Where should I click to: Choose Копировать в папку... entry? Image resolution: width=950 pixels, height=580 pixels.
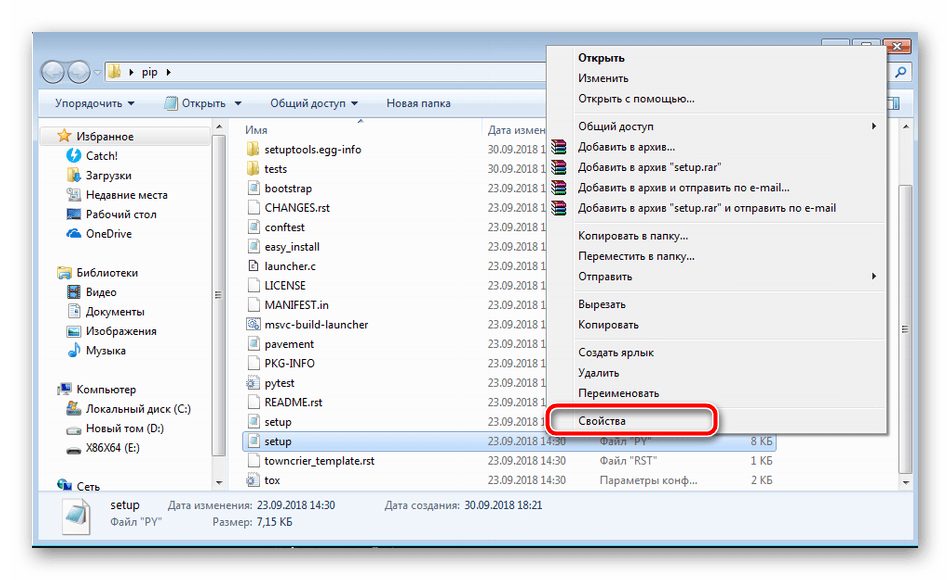click(633, 236)
